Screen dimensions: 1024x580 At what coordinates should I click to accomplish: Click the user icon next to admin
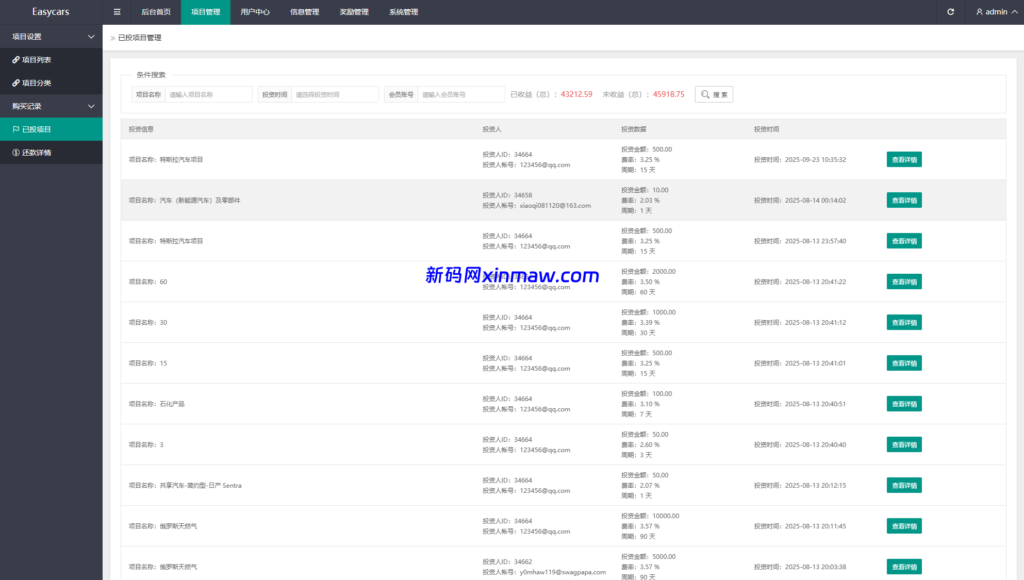(x=979, y=12)
